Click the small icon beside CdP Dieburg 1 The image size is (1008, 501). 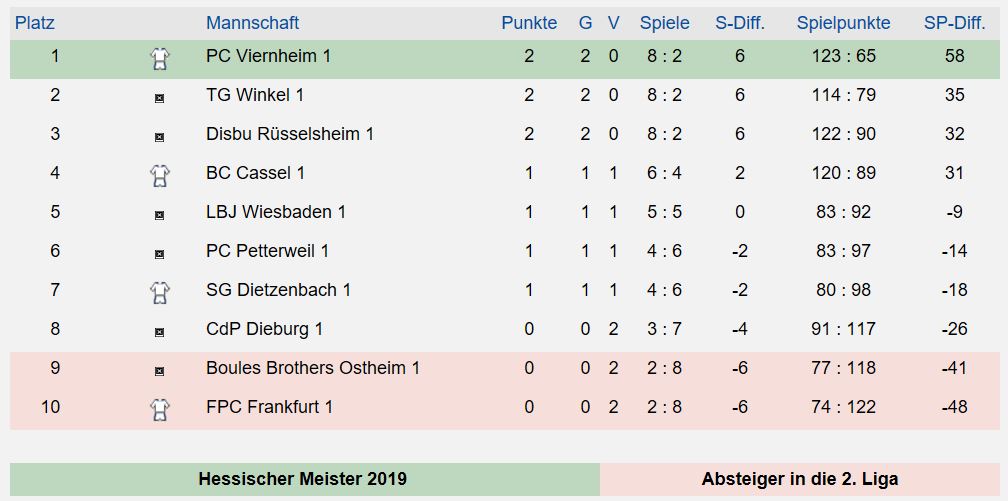click(x=159, y=332)
